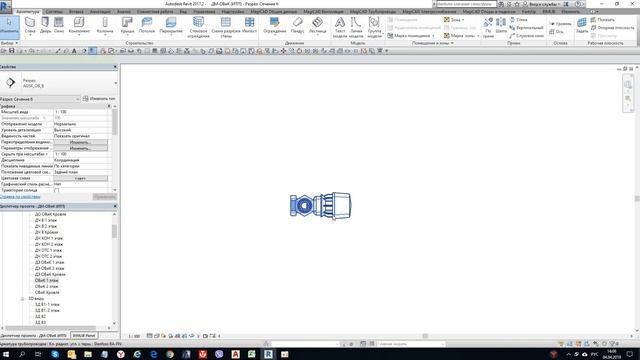Close the Свойства panel

[x=115, y=67]
